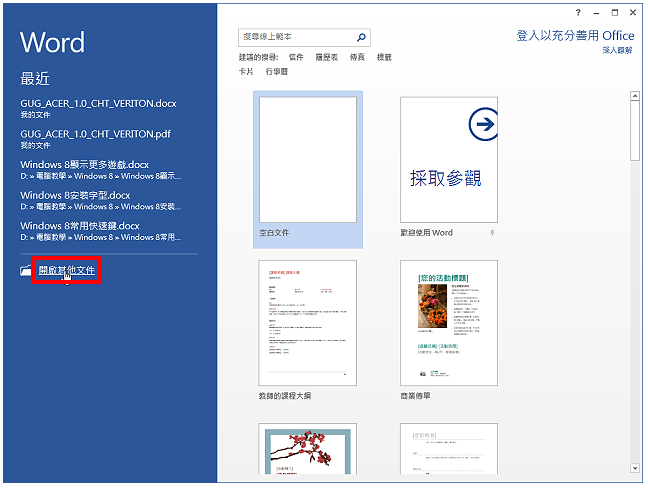Open recent file GUG_ACER_1.0_CHT_VERITON.pdf
Screen dimensions: 648x489
pyautogui.click(x=95, y=139)
